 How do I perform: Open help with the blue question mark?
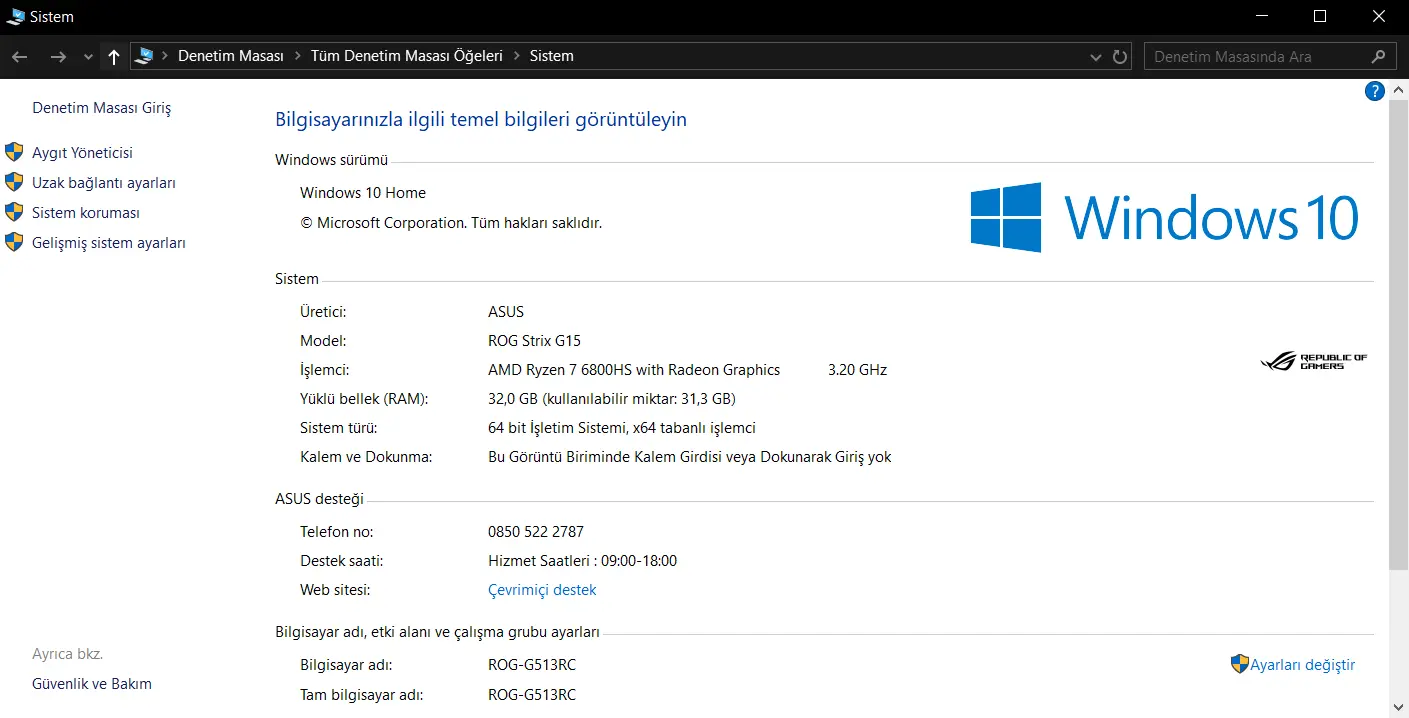(1374, 91)
